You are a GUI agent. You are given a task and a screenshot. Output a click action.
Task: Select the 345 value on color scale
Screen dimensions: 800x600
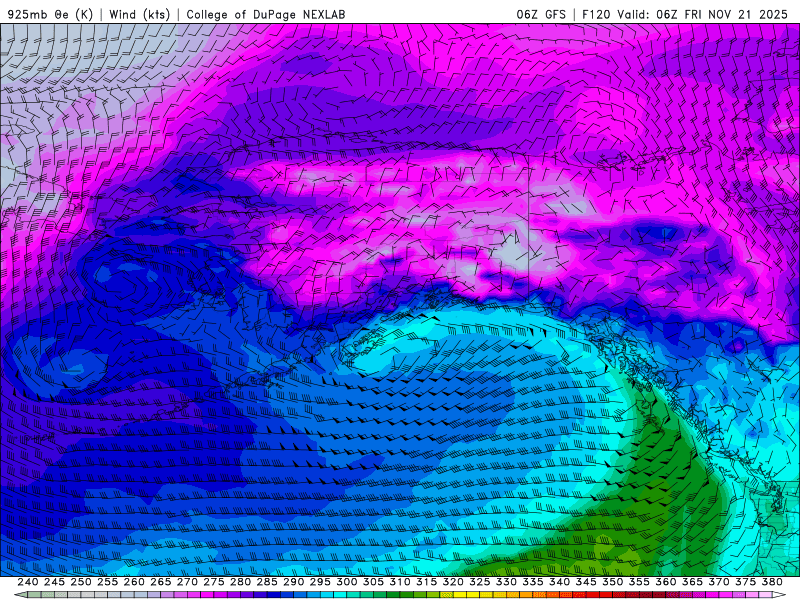point(586,582)
